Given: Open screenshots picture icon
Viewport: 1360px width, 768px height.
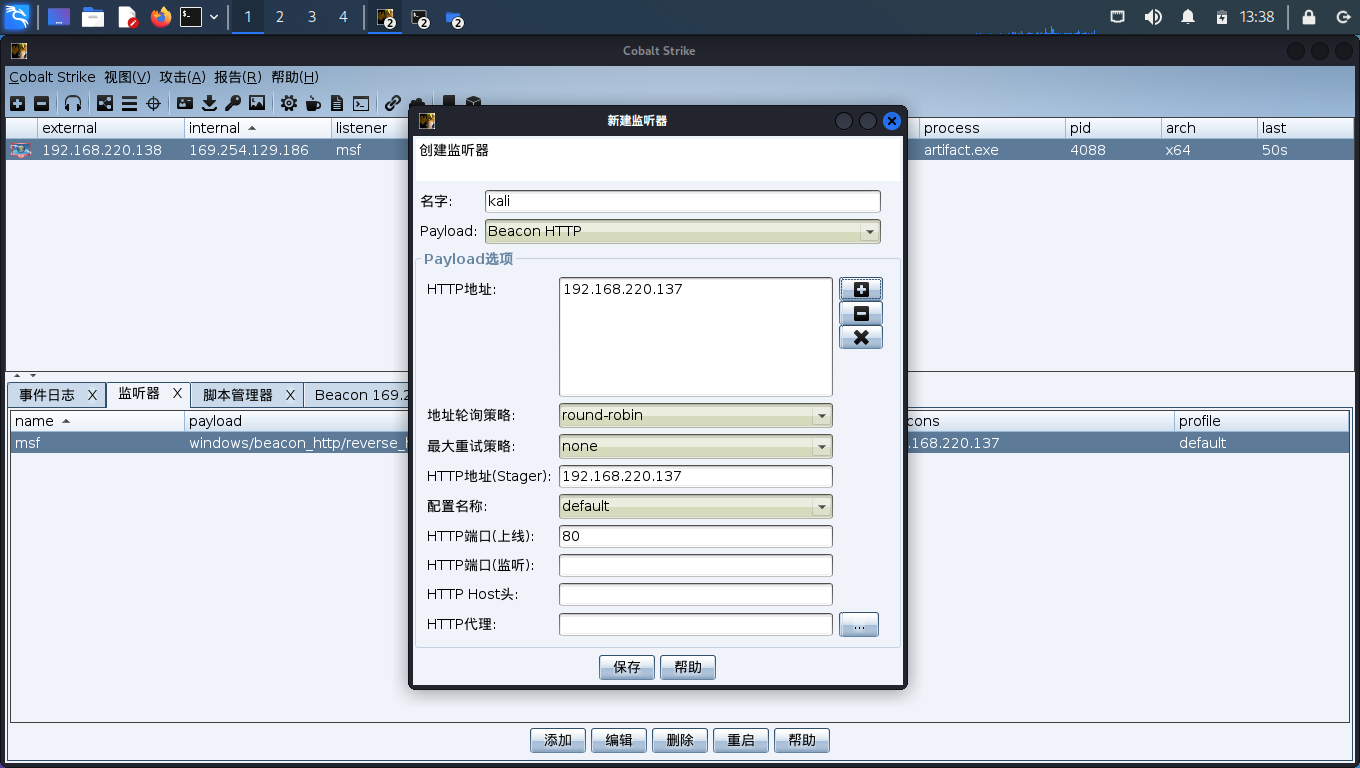Looking at the screenshot, I should coord(257,103).
